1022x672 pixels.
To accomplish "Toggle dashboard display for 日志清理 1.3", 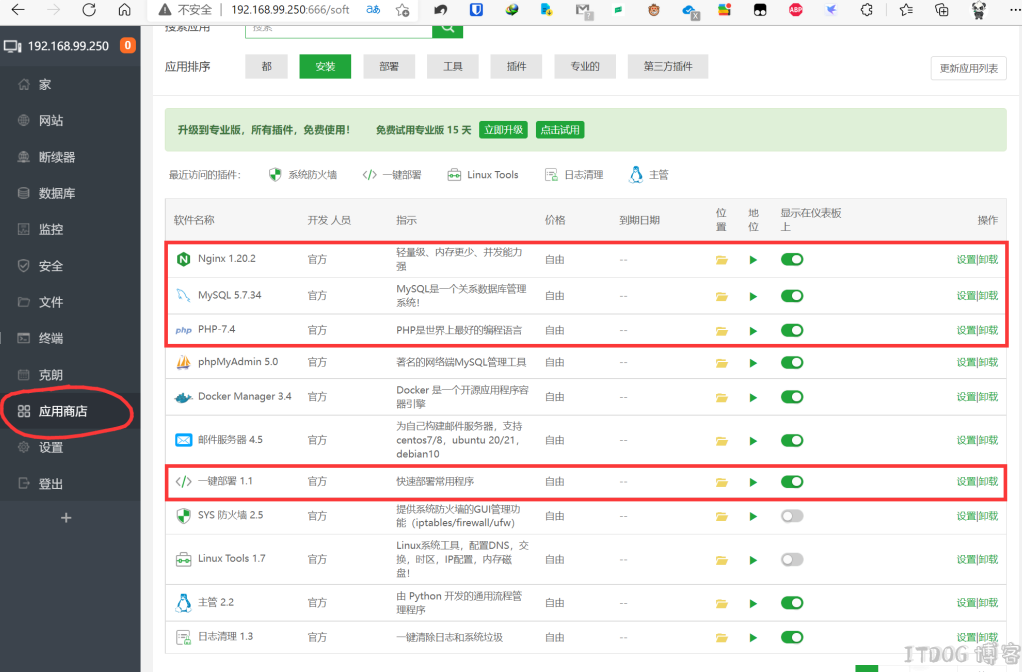I will point(792,637).
